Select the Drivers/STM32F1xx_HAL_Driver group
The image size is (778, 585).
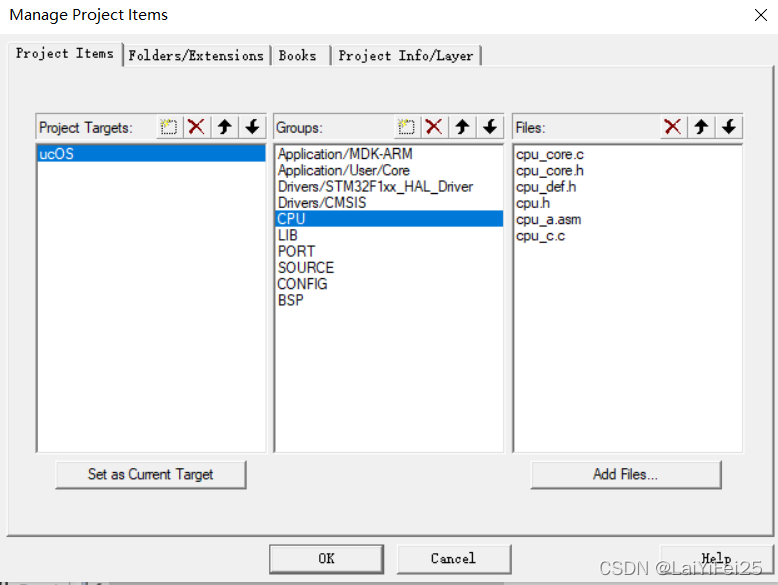(x=389, y=187)
